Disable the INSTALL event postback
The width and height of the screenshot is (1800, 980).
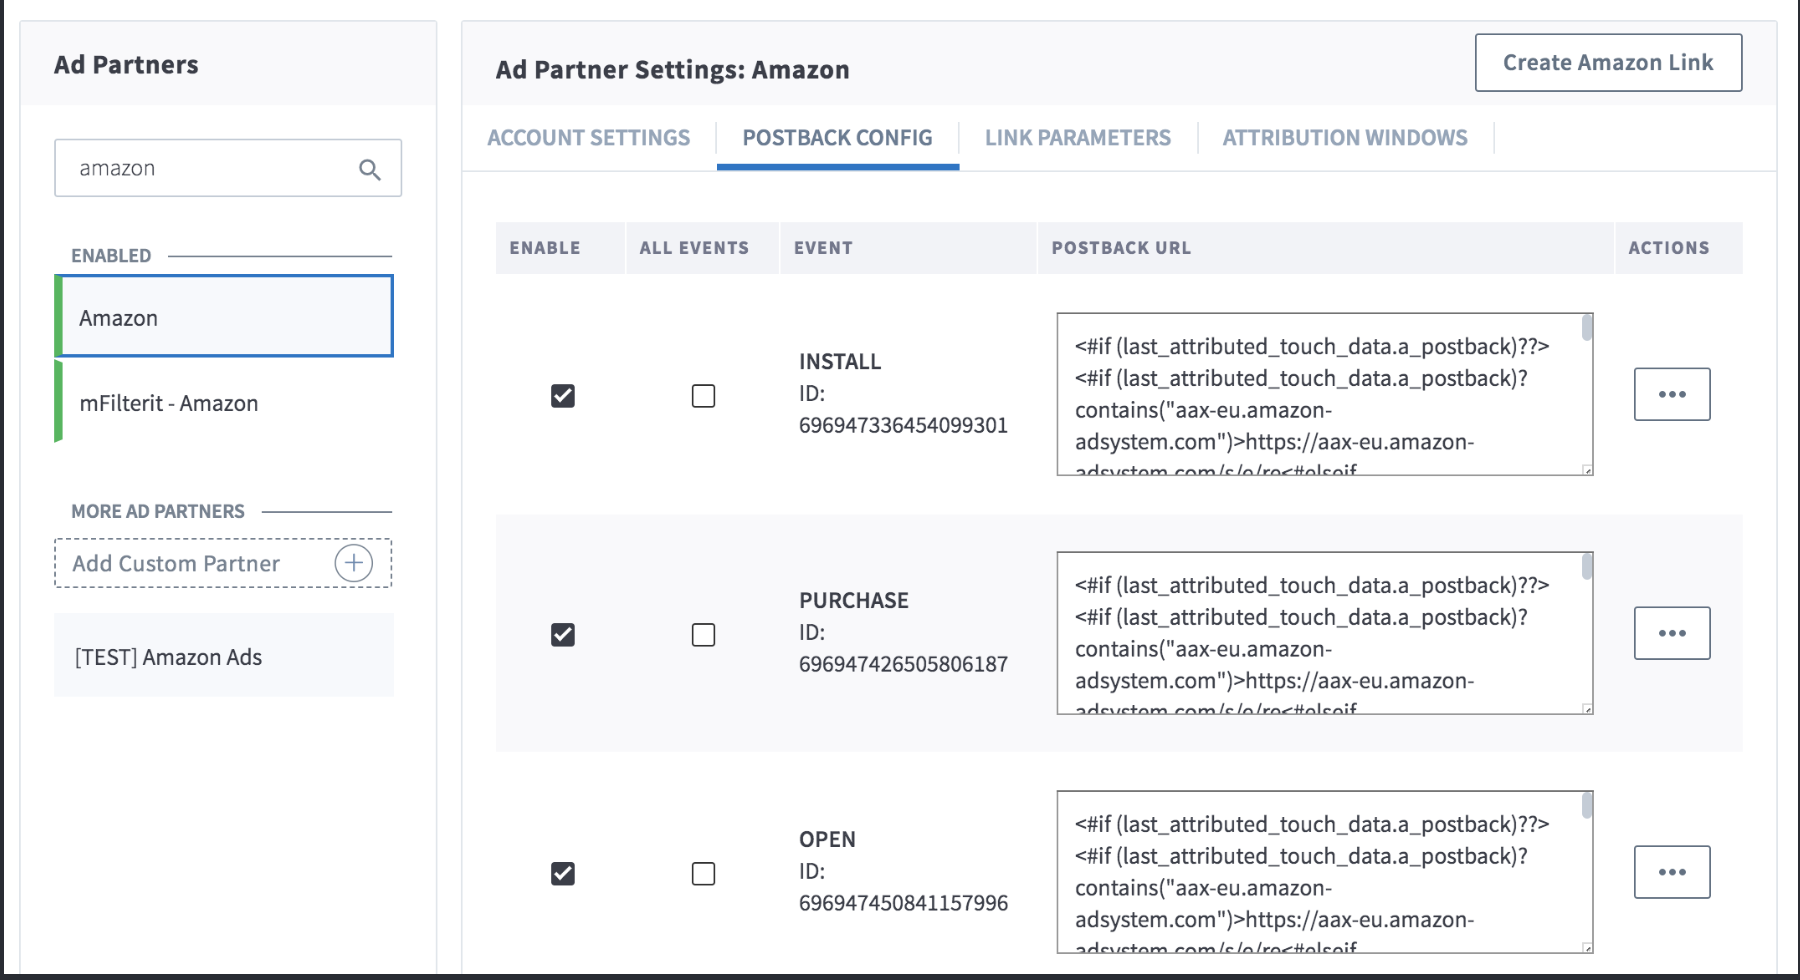tap(563, 396)
